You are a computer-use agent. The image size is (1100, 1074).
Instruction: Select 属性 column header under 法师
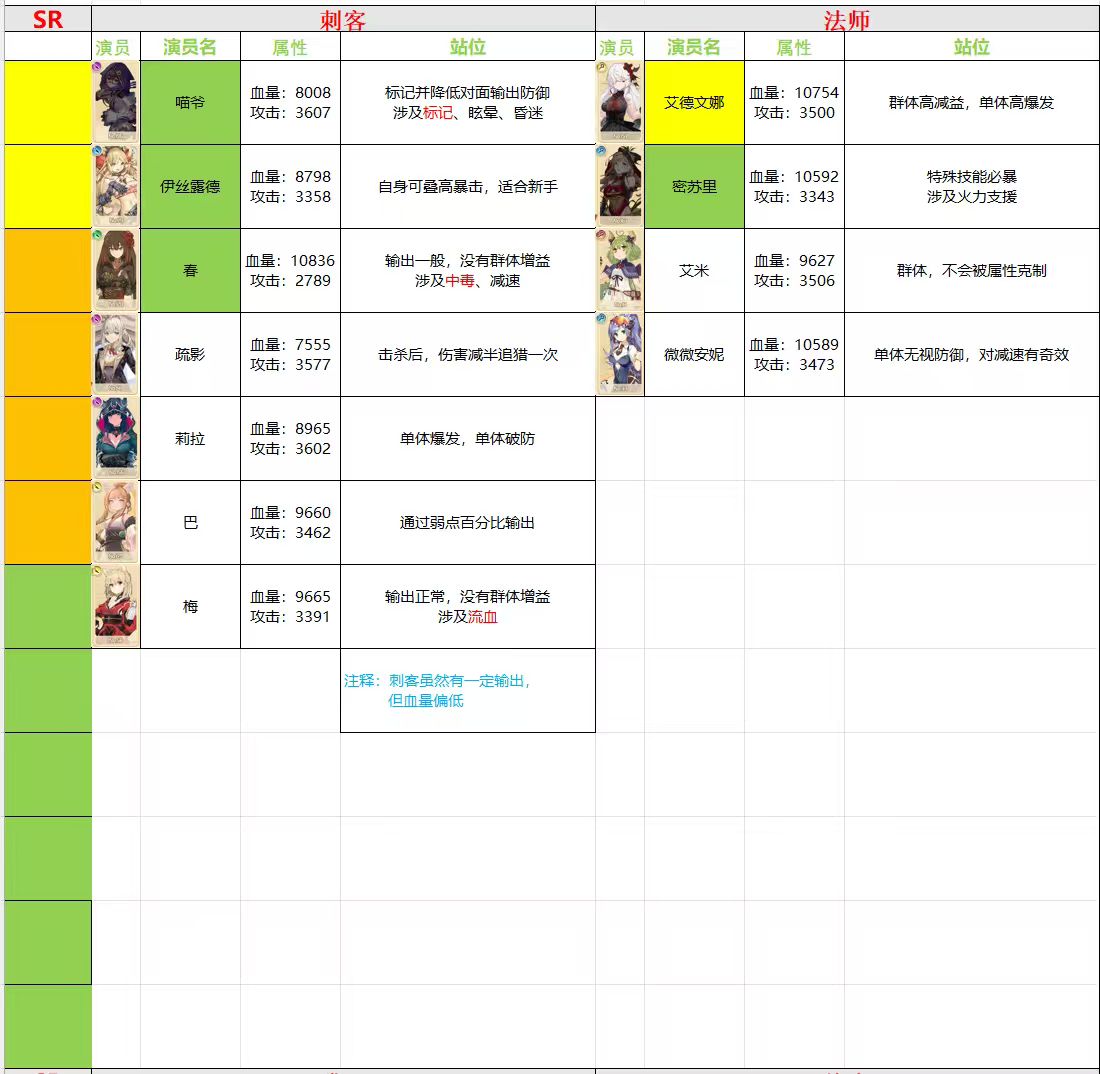794,46
